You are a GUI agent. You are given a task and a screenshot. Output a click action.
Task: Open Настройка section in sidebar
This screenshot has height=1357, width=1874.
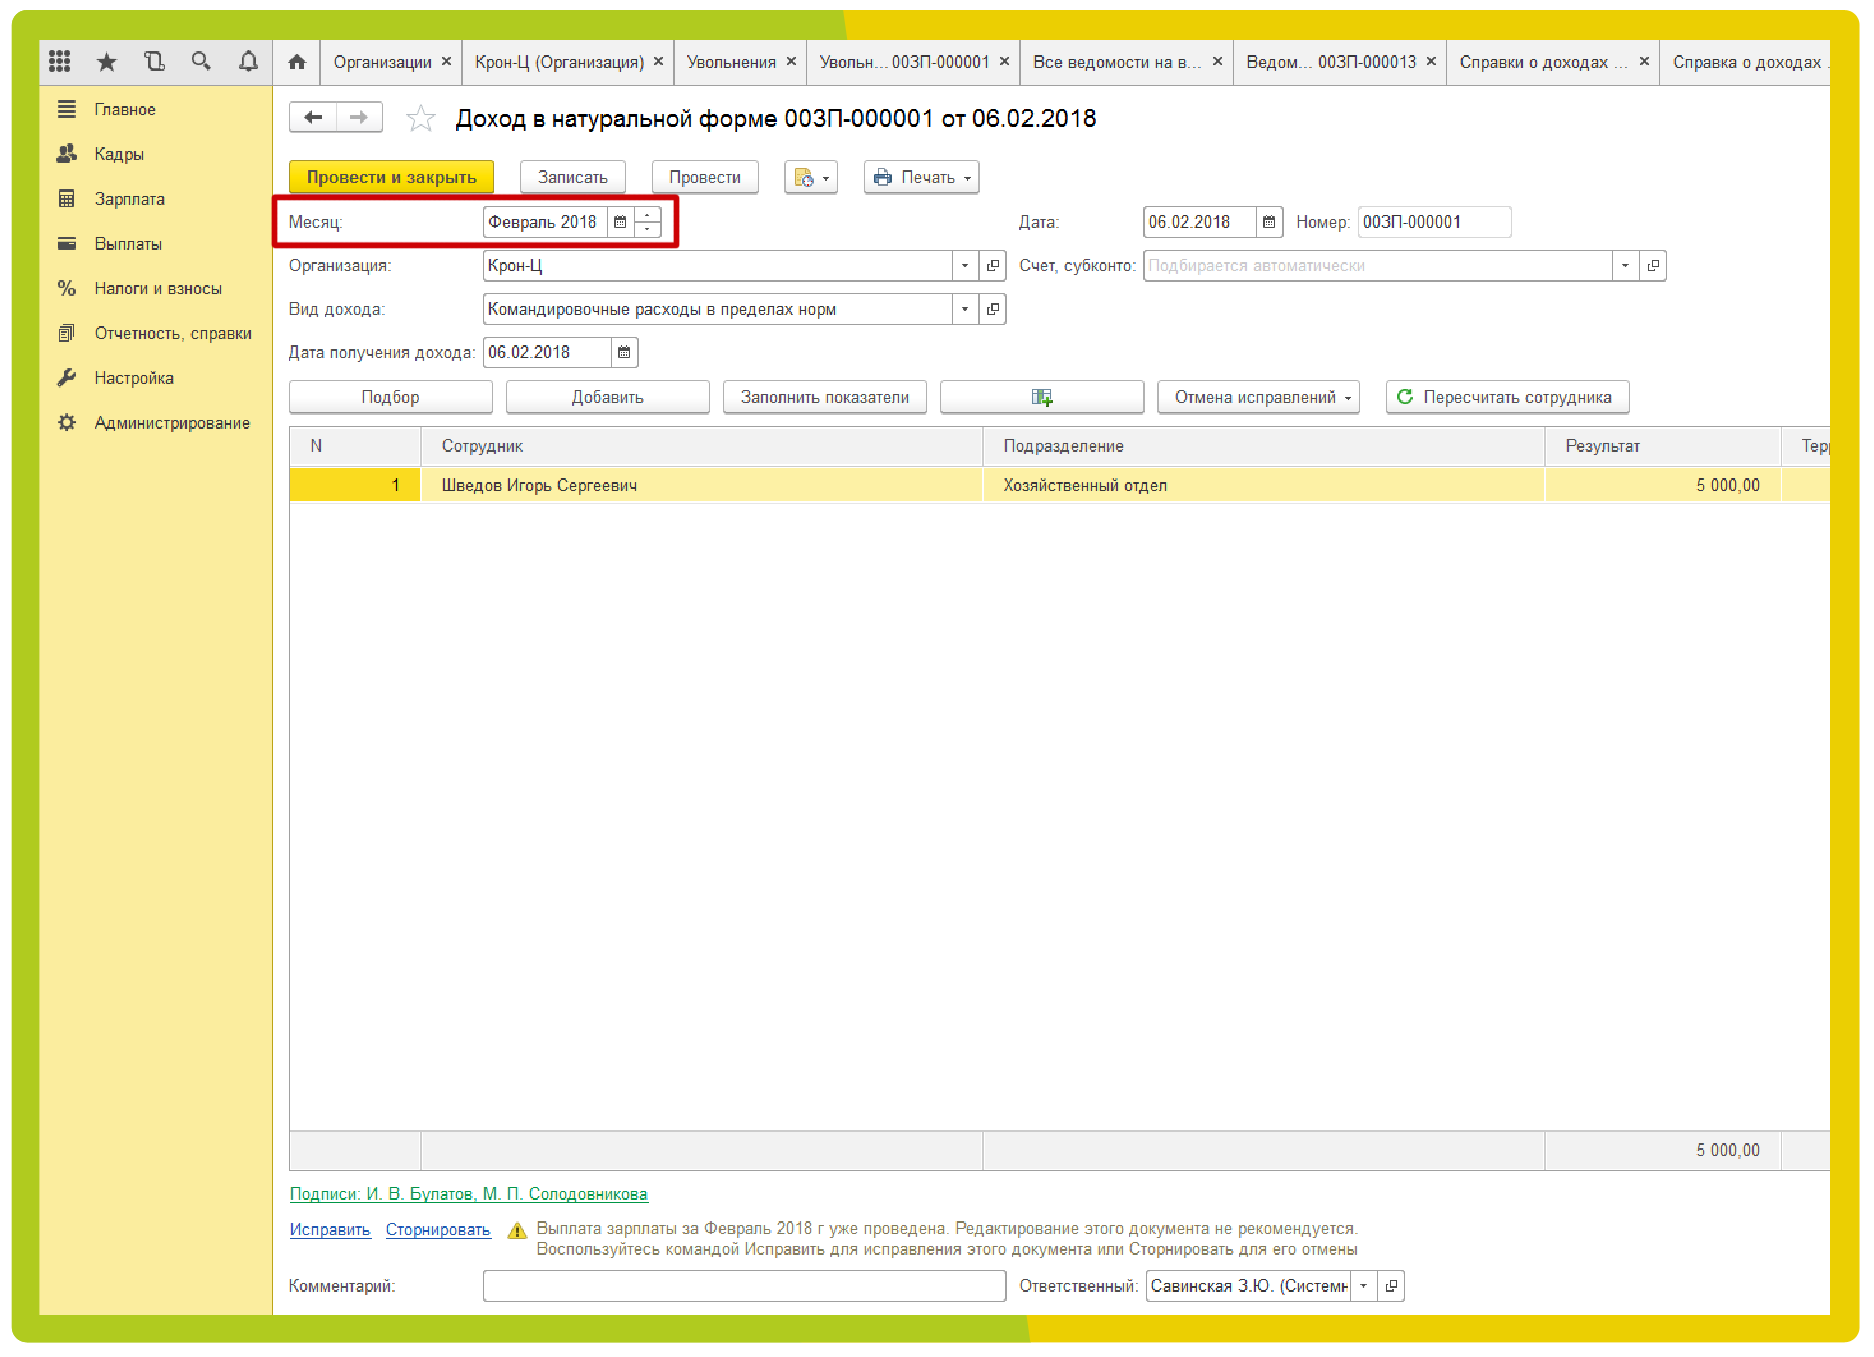pyautogui.click(x=134, y=378)
